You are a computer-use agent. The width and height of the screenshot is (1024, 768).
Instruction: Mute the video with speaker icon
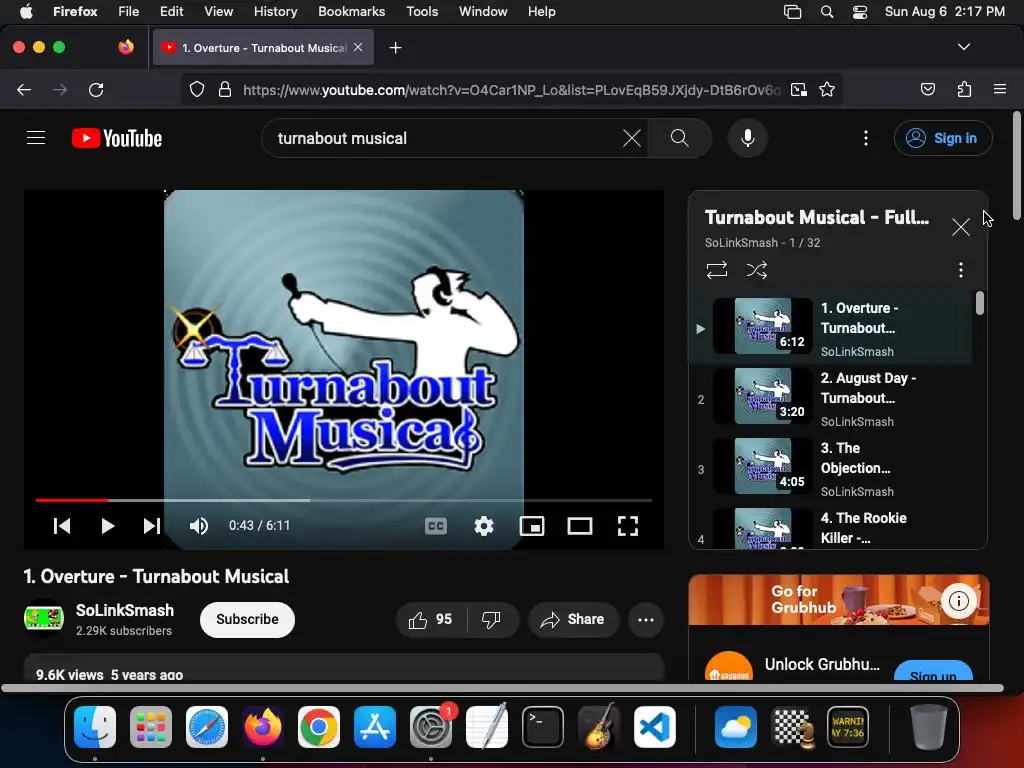199,526
